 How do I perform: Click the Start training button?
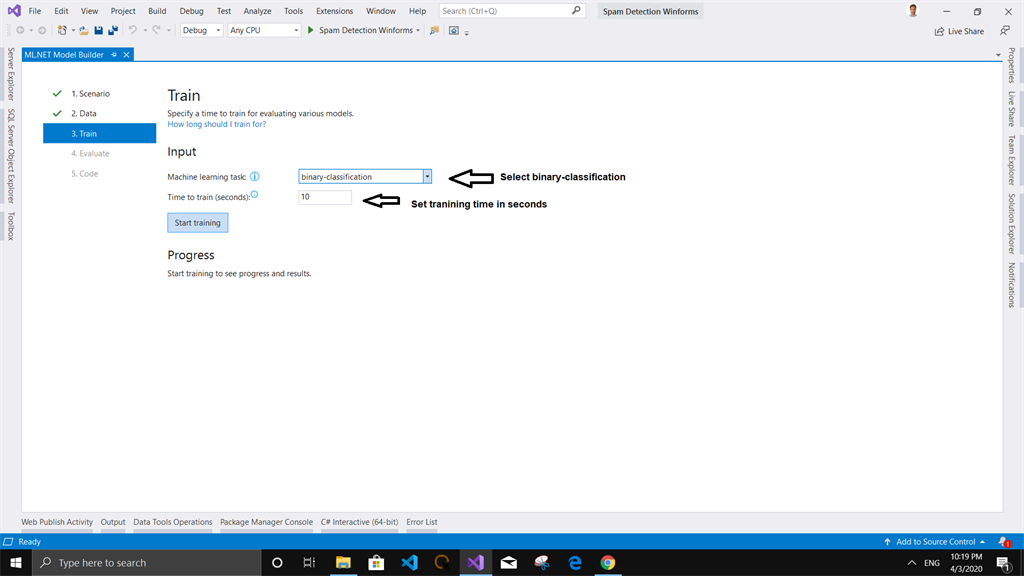[x=197, y=222]
